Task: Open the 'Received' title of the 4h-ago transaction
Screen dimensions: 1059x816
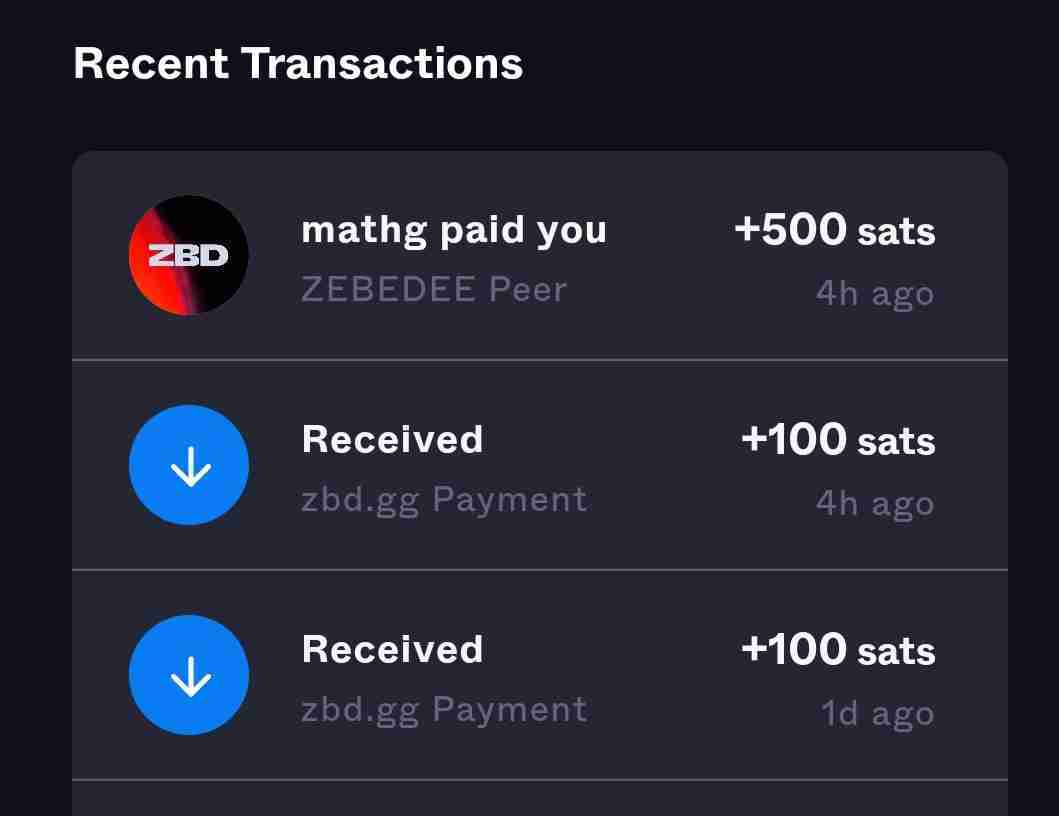Action: coord(392,440)
